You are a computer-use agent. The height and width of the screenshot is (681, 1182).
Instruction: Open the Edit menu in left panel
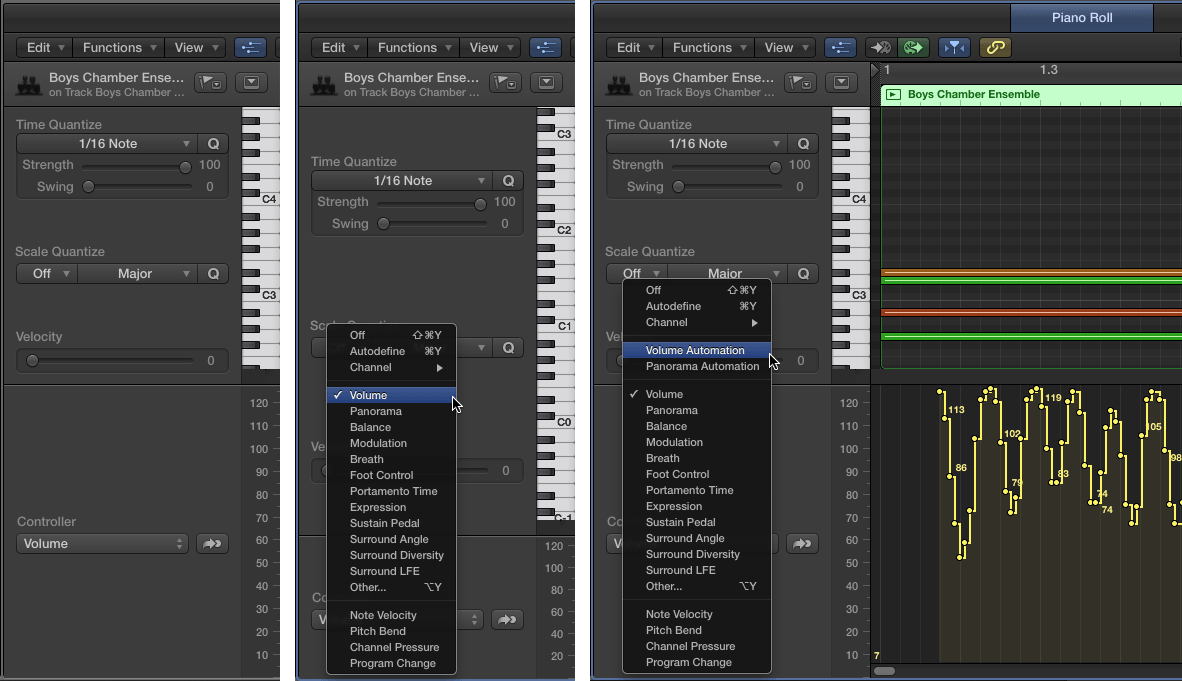(x=45, y=48)
